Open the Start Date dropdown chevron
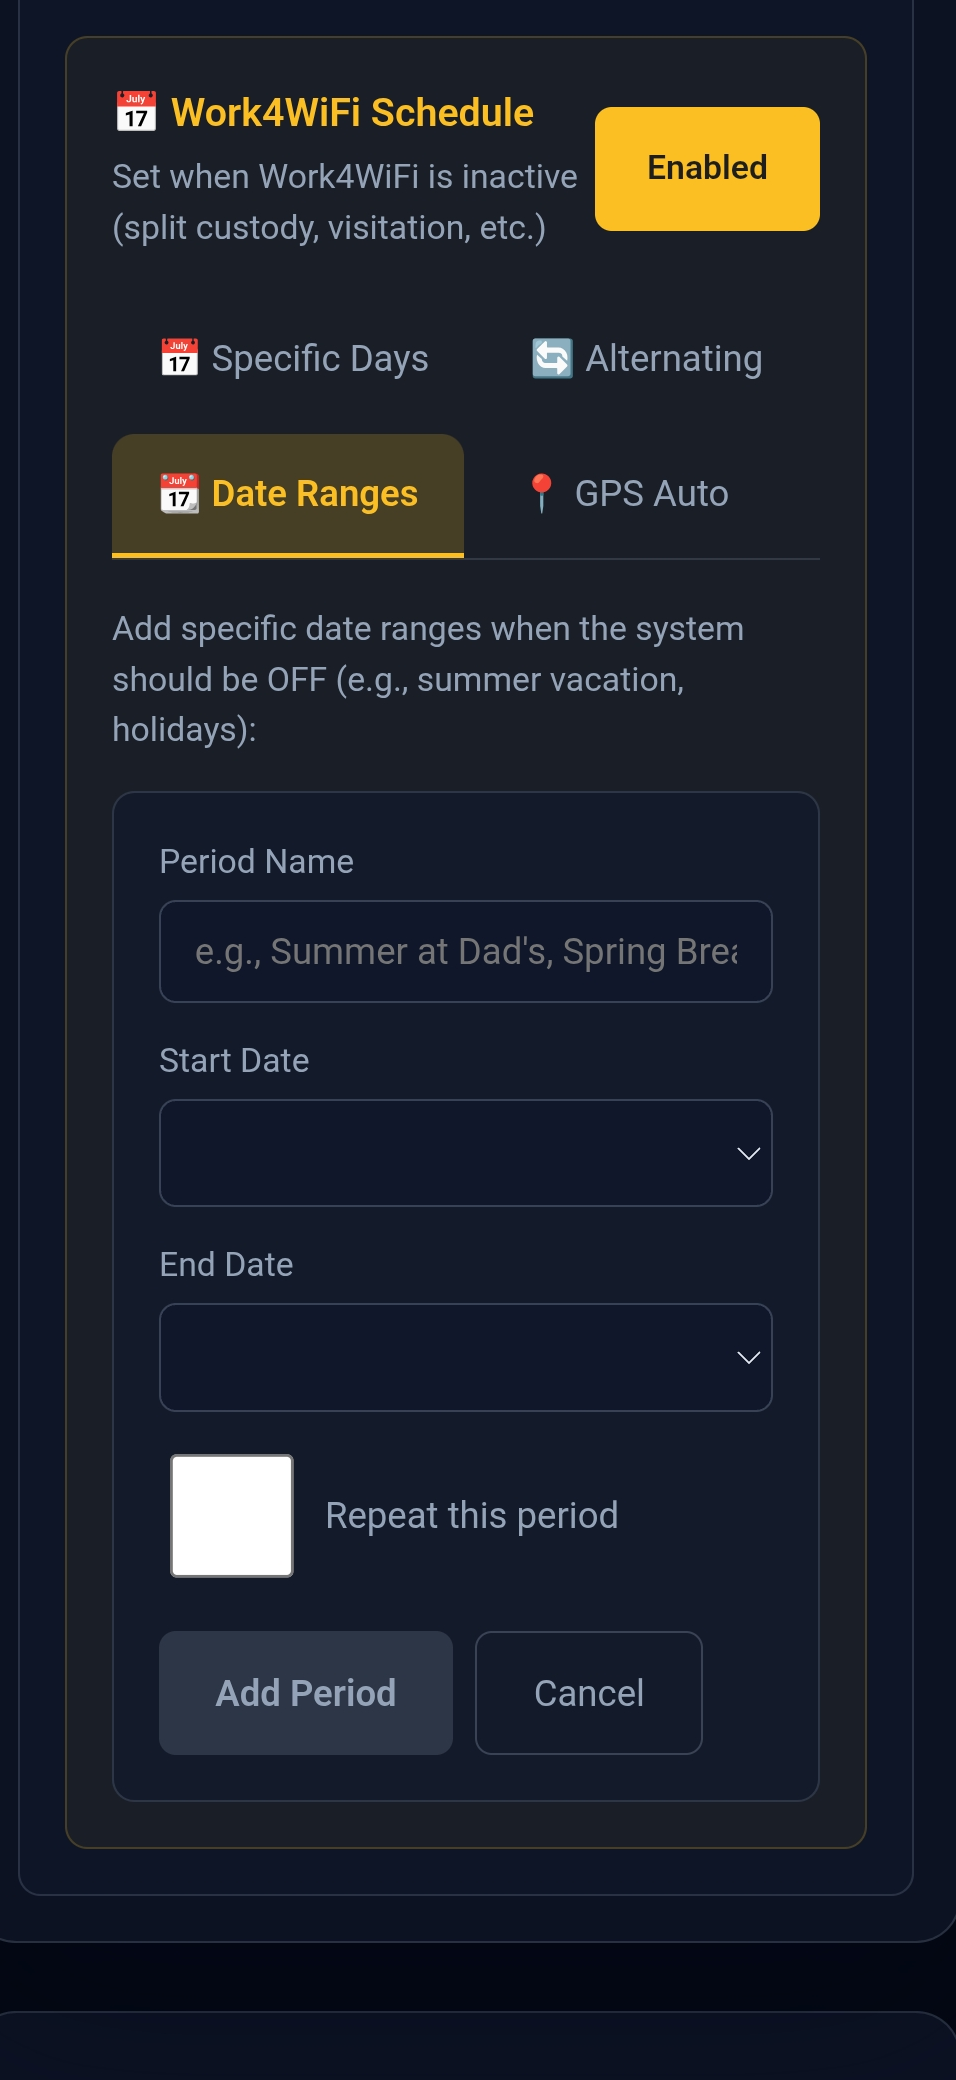 [x=749, y=1153]
